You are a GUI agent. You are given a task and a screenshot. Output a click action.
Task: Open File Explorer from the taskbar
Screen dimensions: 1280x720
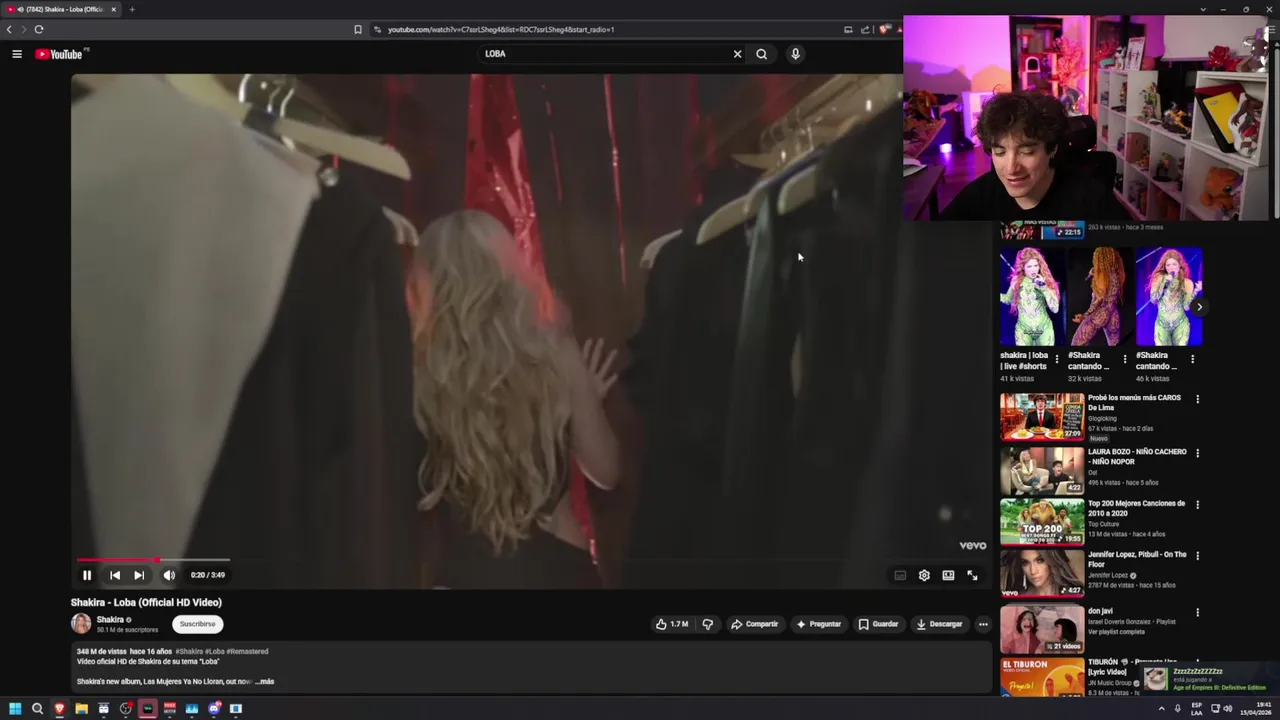(81, 708)
